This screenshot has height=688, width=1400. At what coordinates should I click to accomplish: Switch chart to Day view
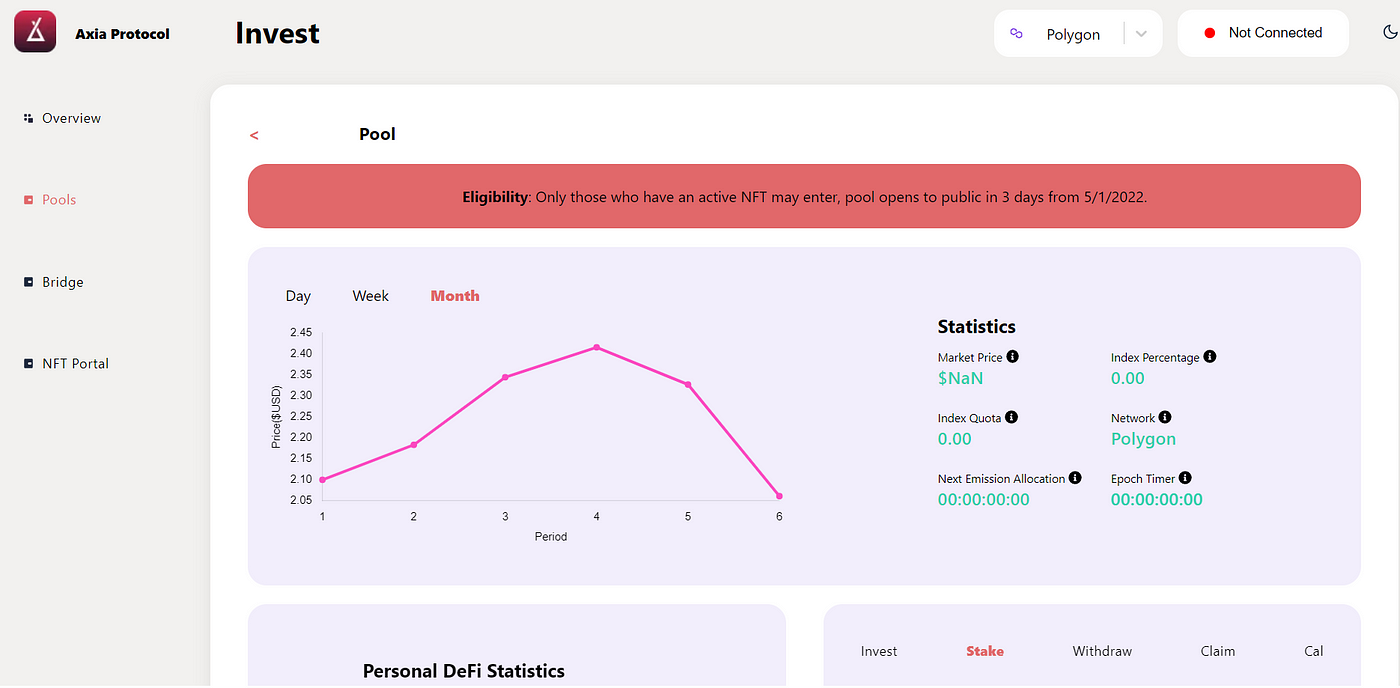pyautogui.click(x=298, y=296)
